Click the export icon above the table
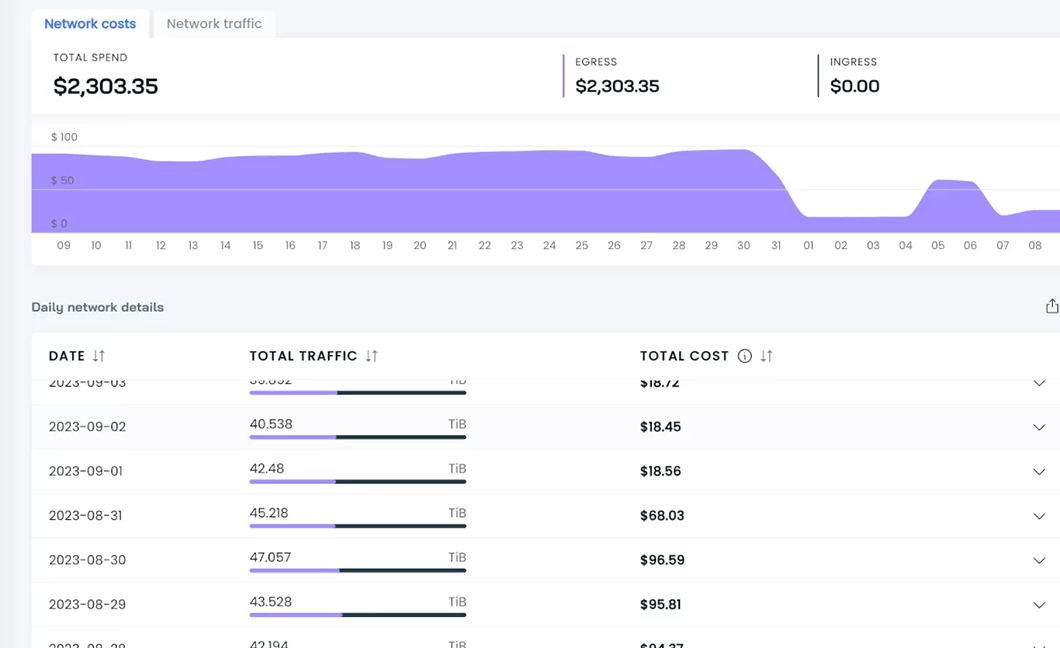 pos(1051,307)
